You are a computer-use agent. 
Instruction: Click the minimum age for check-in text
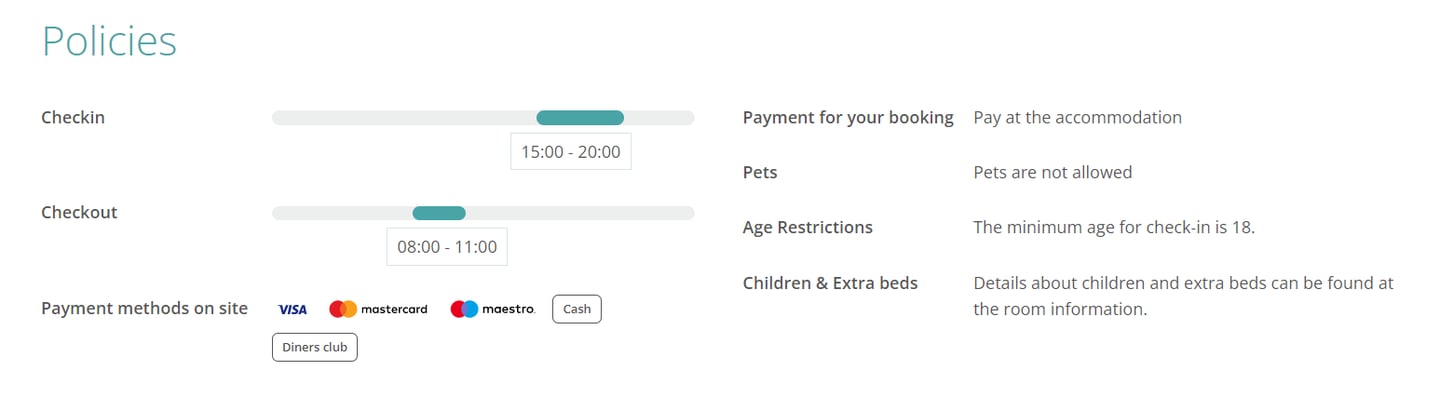click(1114, 227)
